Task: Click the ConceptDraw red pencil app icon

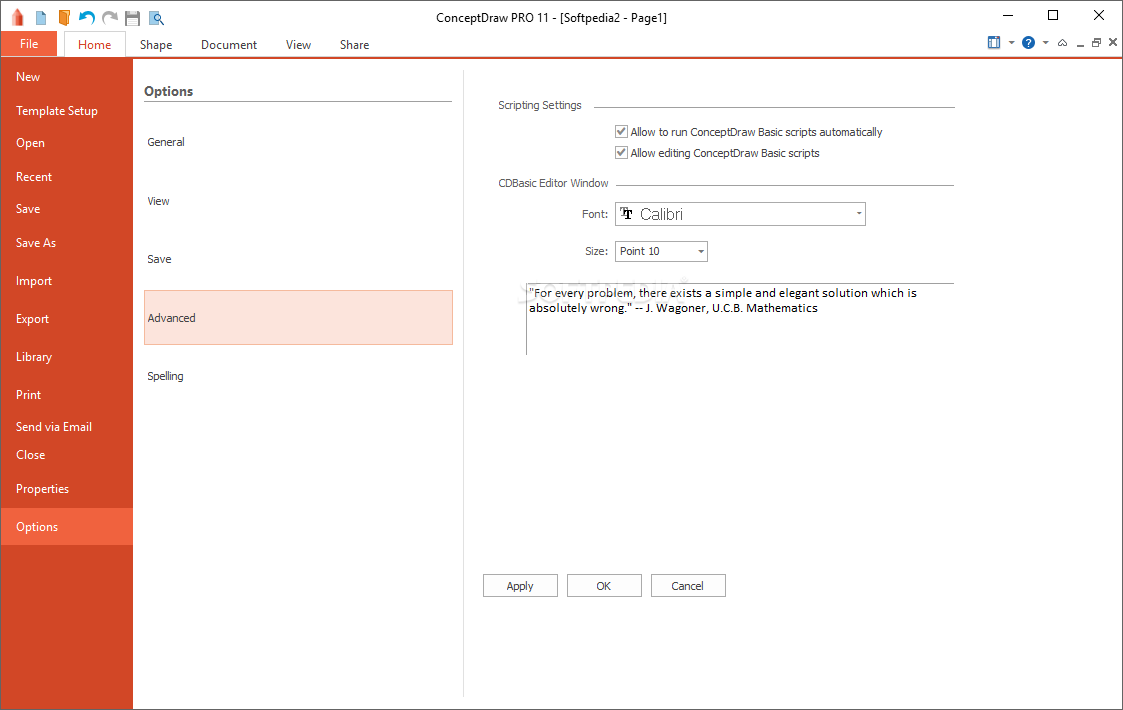Action: tap(18, 17)
